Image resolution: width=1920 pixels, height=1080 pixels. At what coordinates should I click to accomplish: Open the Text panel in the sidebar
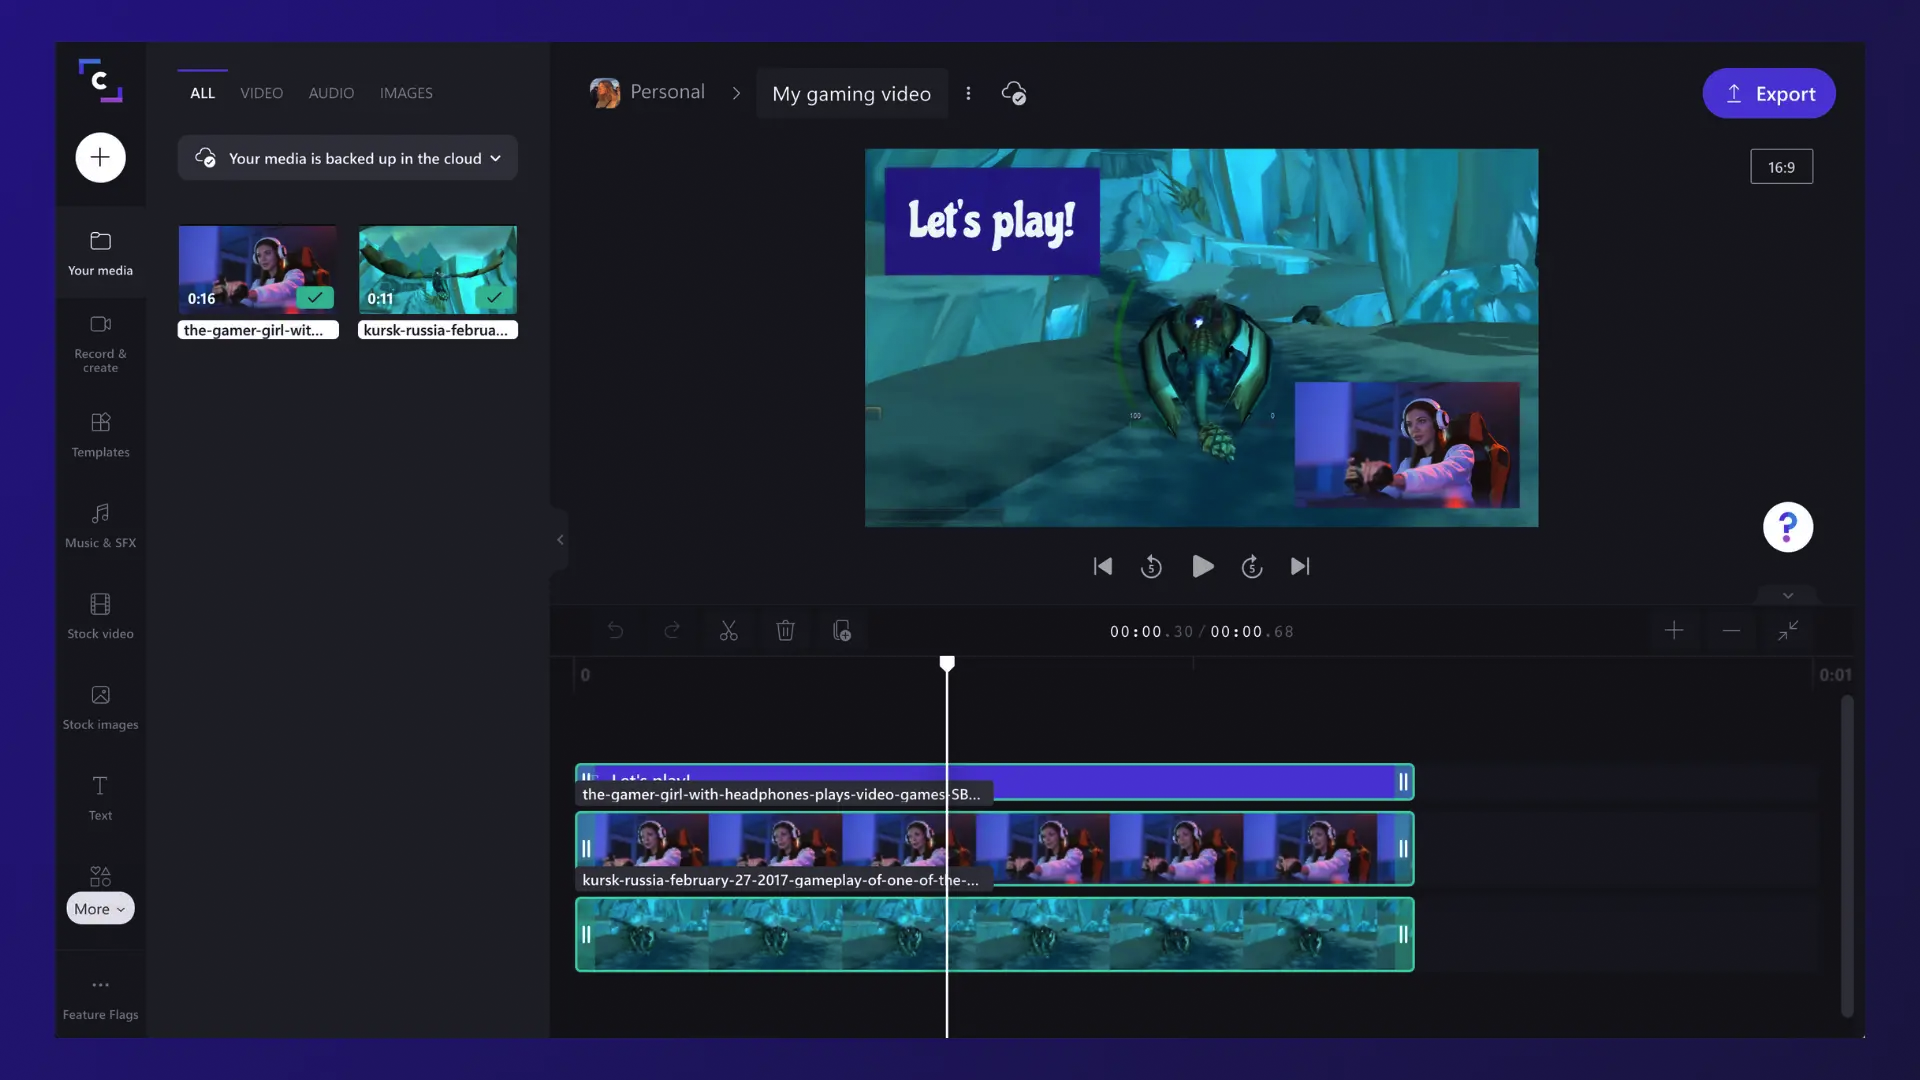pyautogui.click(x=99, y=798)
